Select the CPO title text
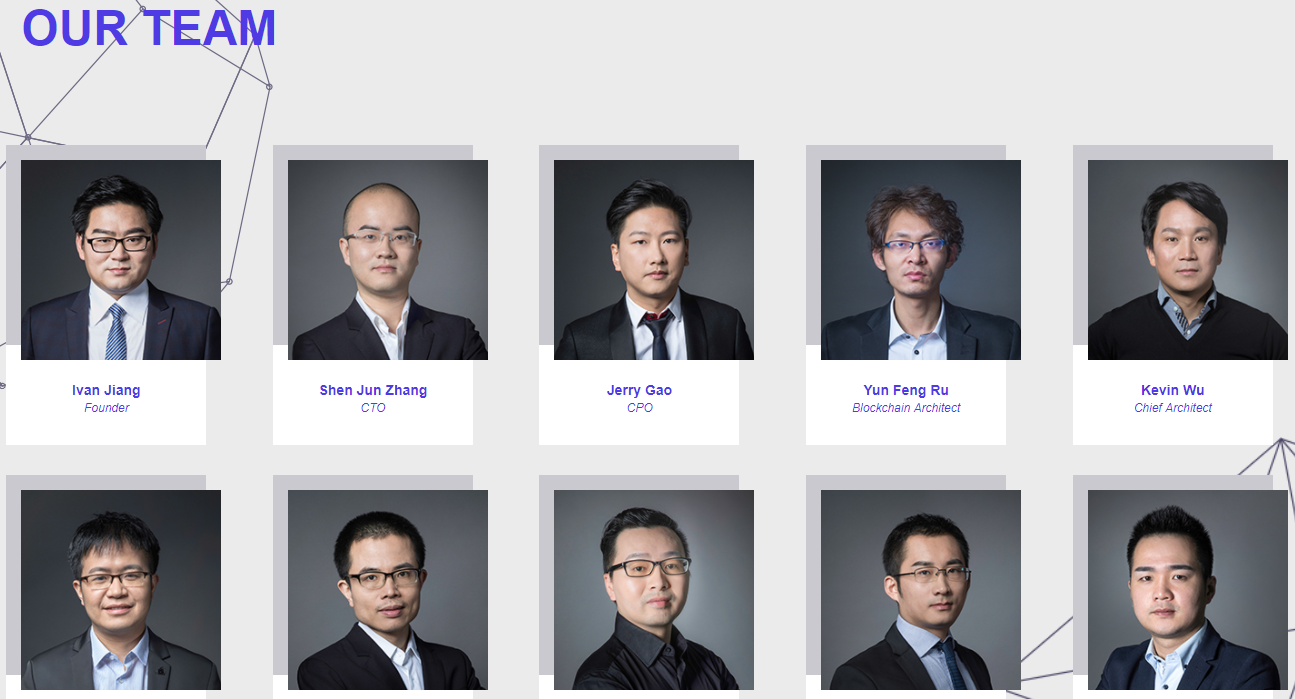This screenshot has height=699, width=1295. point(640,408)
